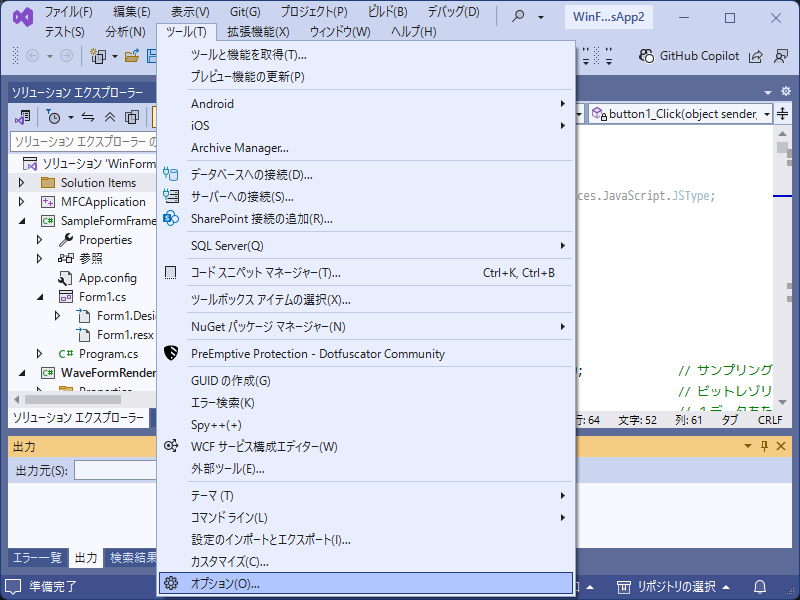Expand NuGet Package Manager submenu
The width and height of the screenshot is (800, 600).
(366, 327)
